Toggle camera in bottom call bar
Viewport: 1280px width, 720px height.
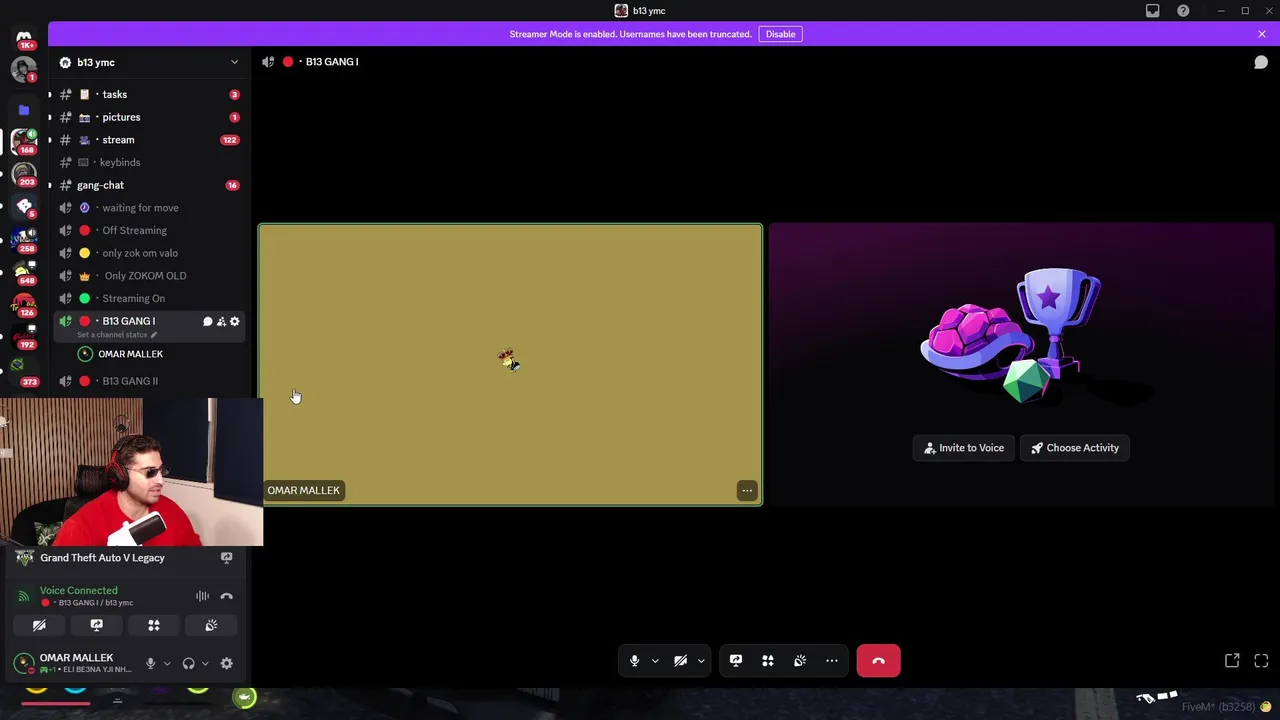(680, 661)
